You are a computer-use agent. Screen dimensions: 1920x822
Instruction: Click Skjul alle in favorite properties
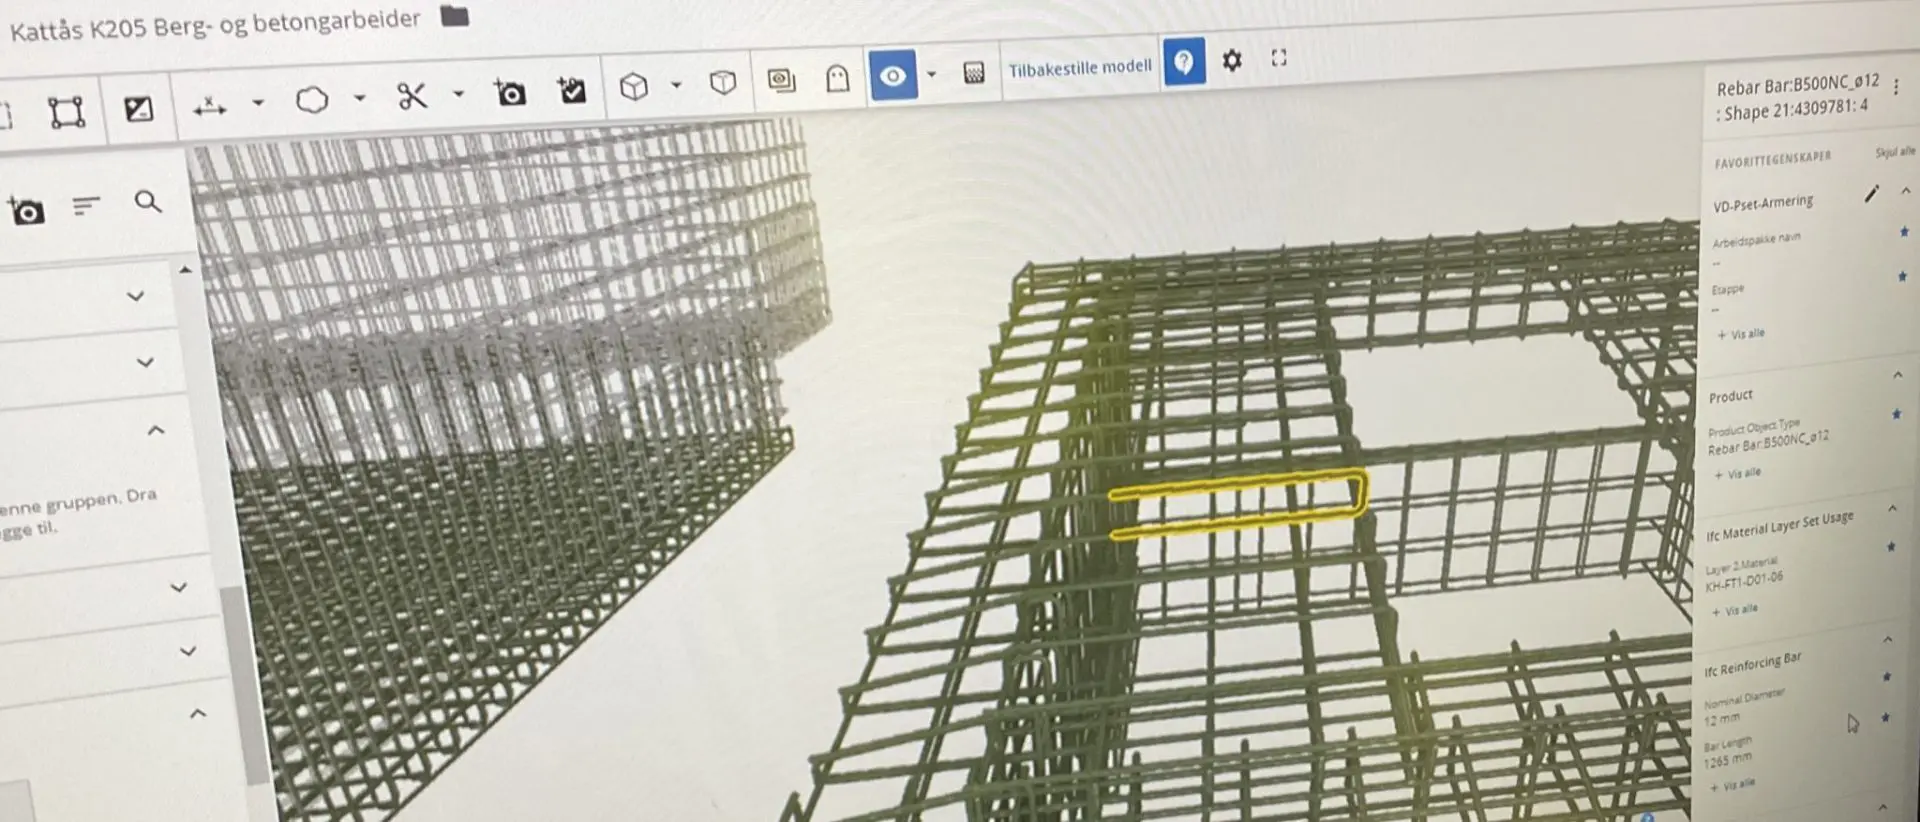1895,152
